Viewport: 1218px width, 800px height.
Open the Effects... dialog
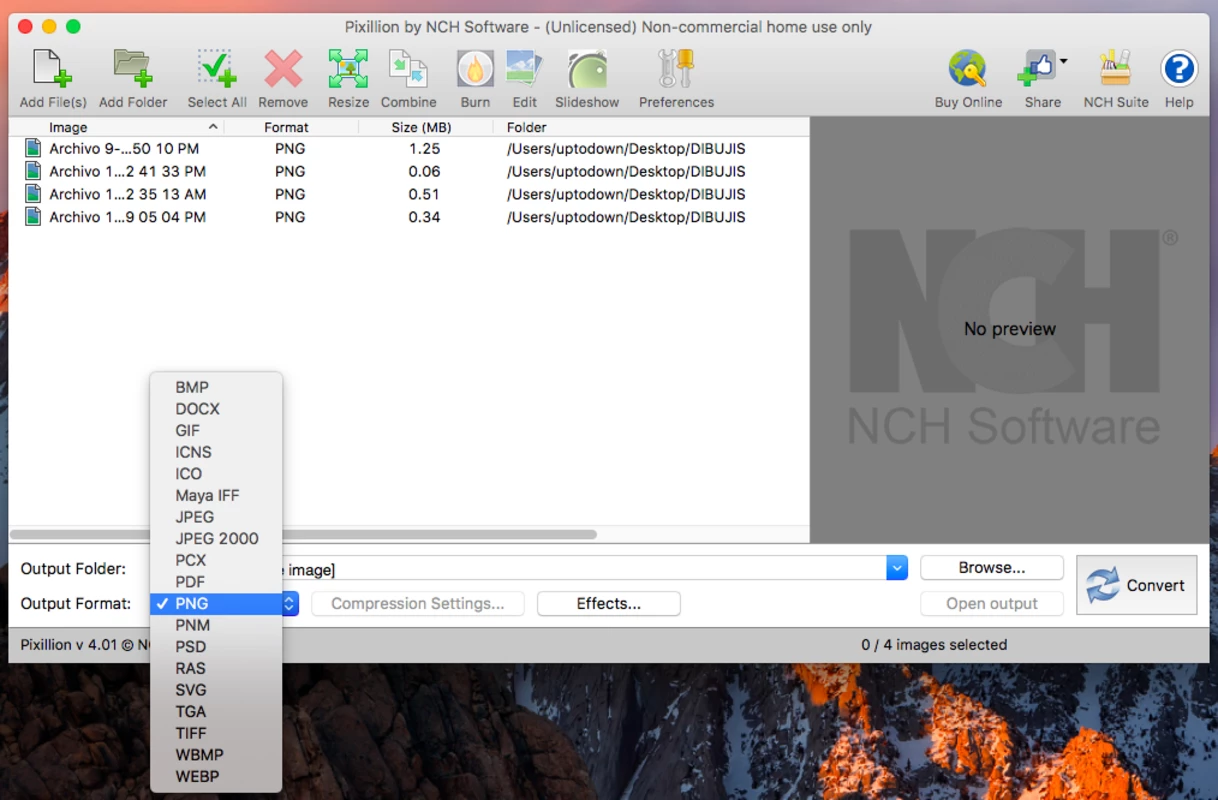pos(609,604)
